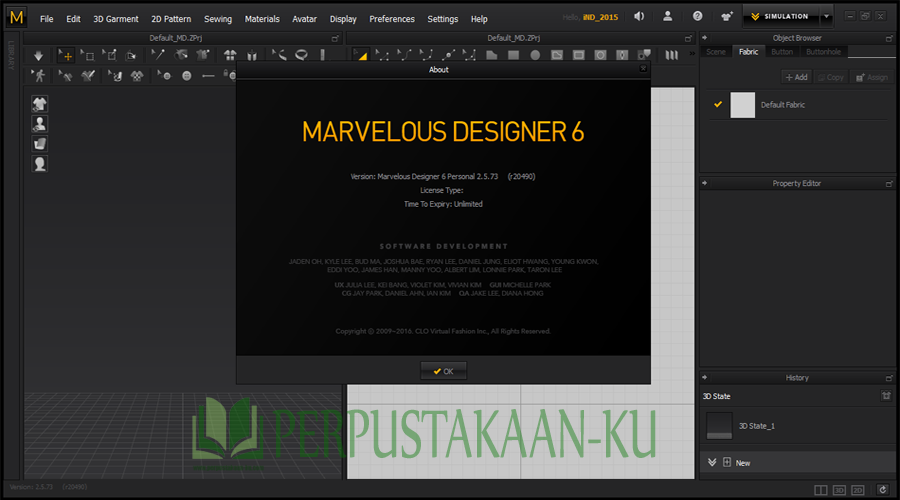Select the Edit Pattern yellow triangle tool
Viewport: 900px width, 500px height.
(x=360, y=55)
